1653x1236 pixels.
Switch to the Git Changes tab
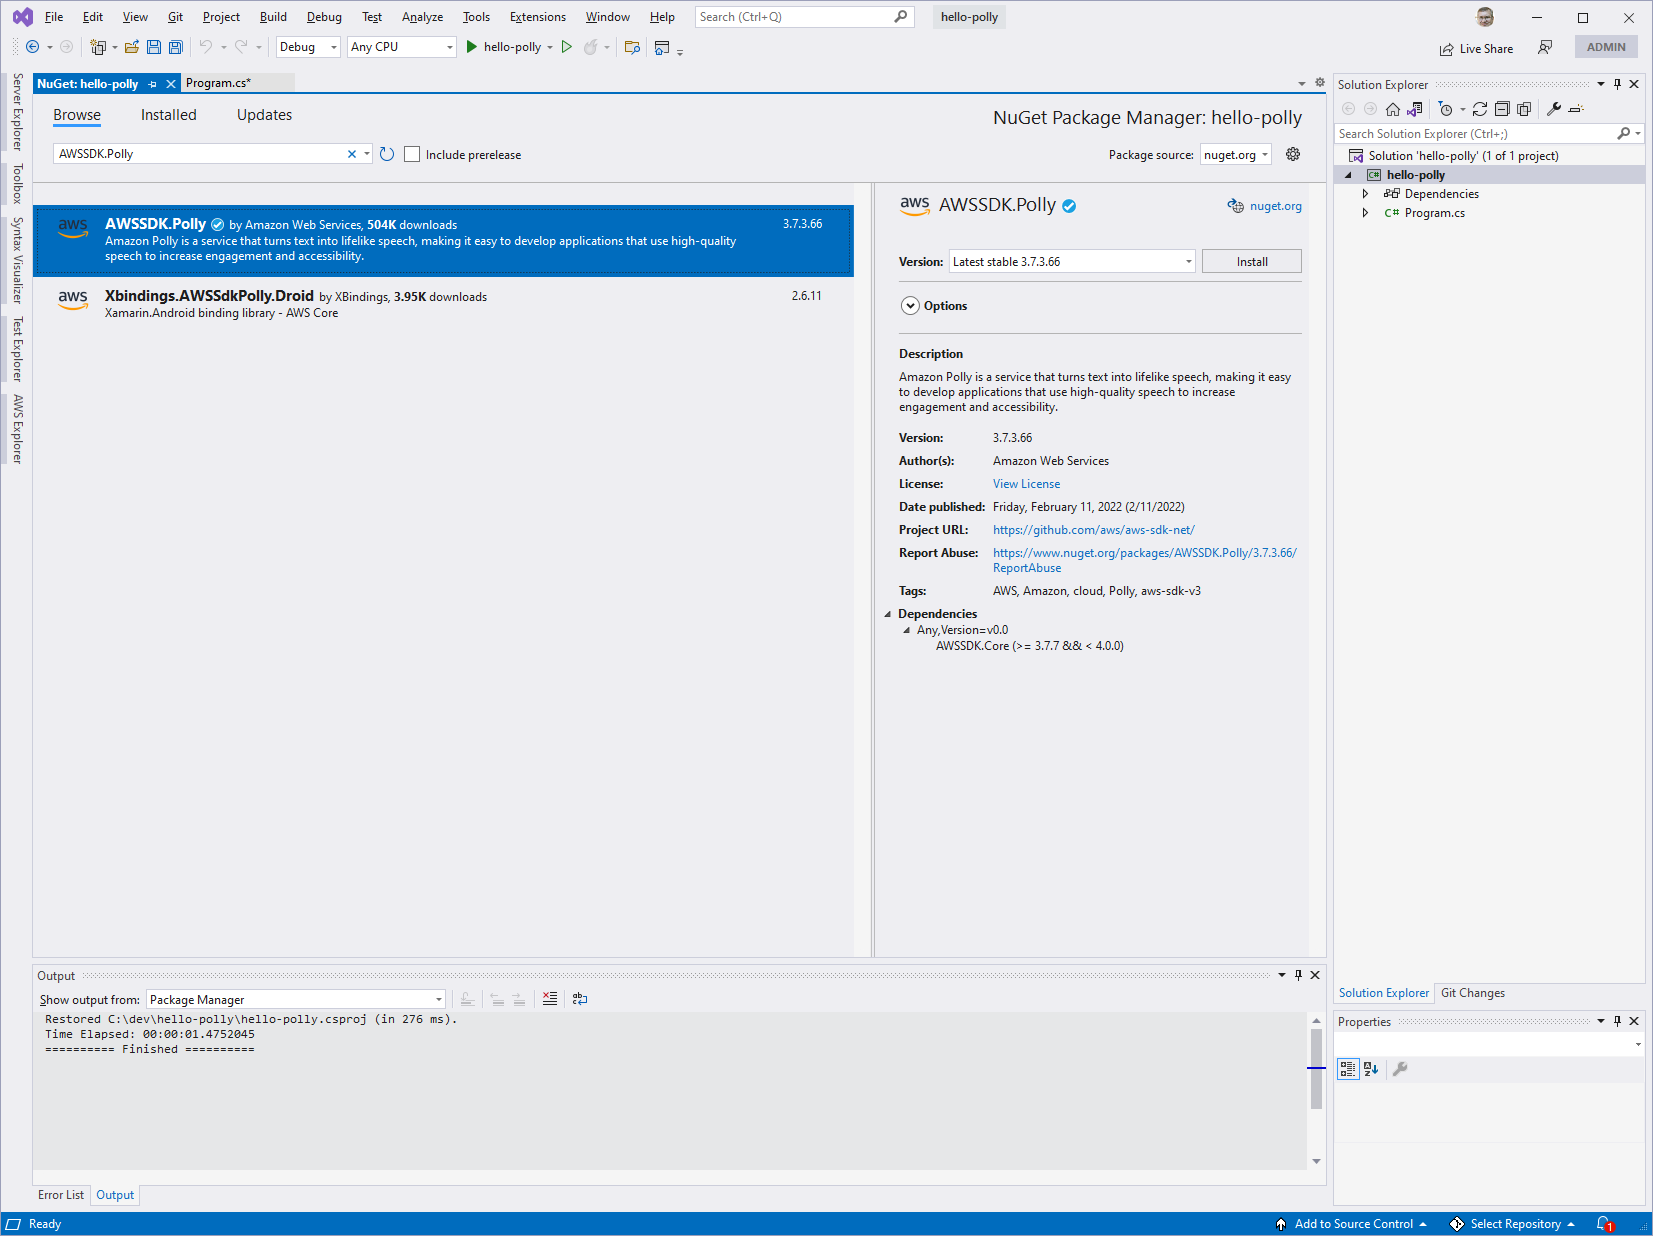coord(1472,993)
